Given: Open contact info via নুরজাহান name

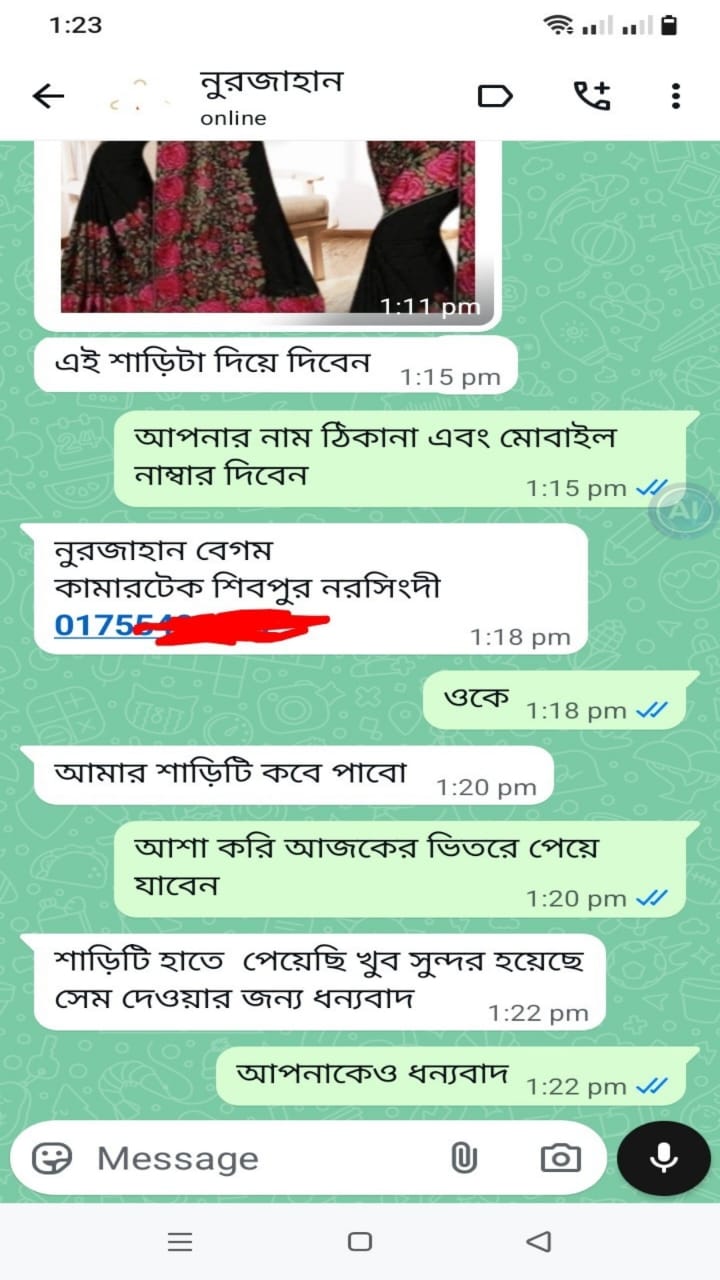Looking at the screenshot, I should click(270, 81).
